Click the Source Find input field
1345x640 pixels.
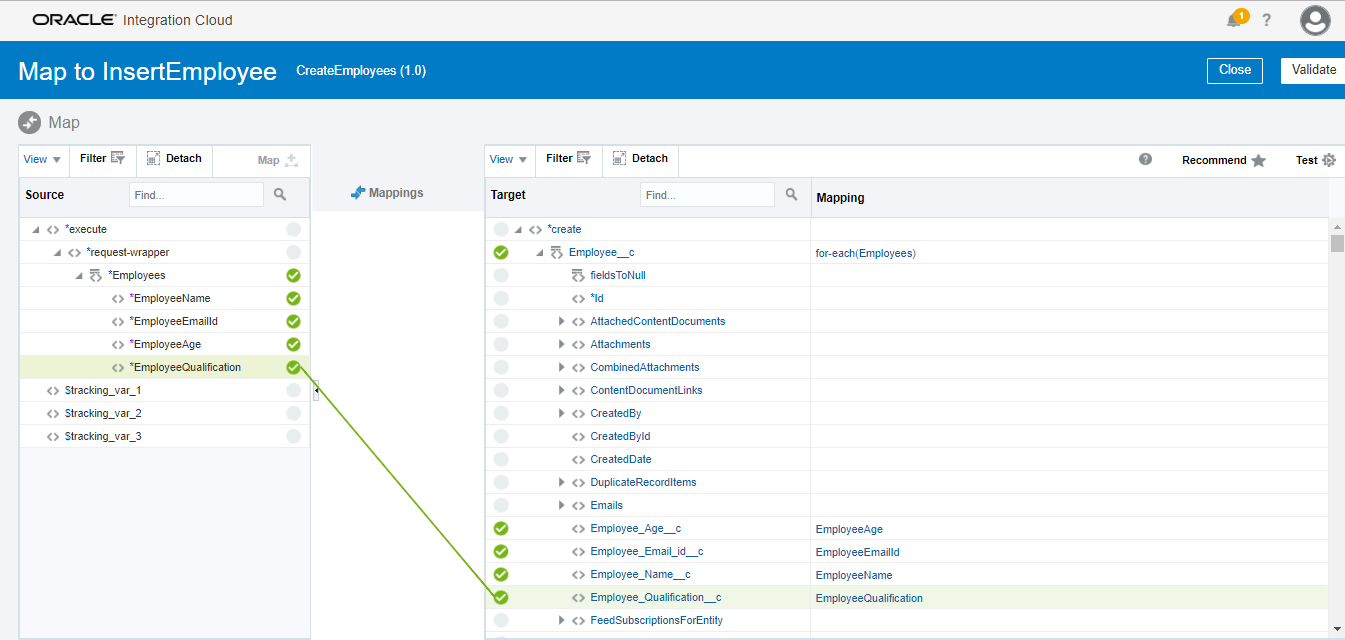pos(196,195)
